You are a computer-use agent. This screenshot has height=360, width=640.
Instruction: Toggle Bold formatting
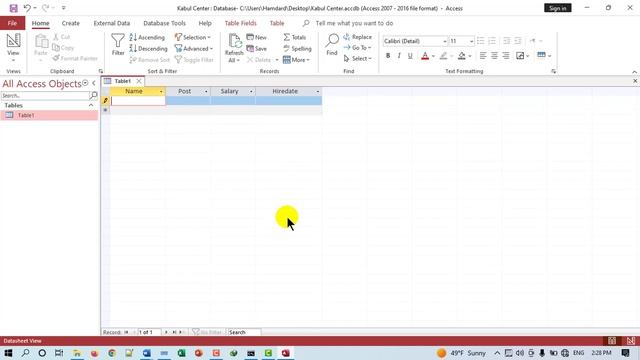[x=388, y=56]
